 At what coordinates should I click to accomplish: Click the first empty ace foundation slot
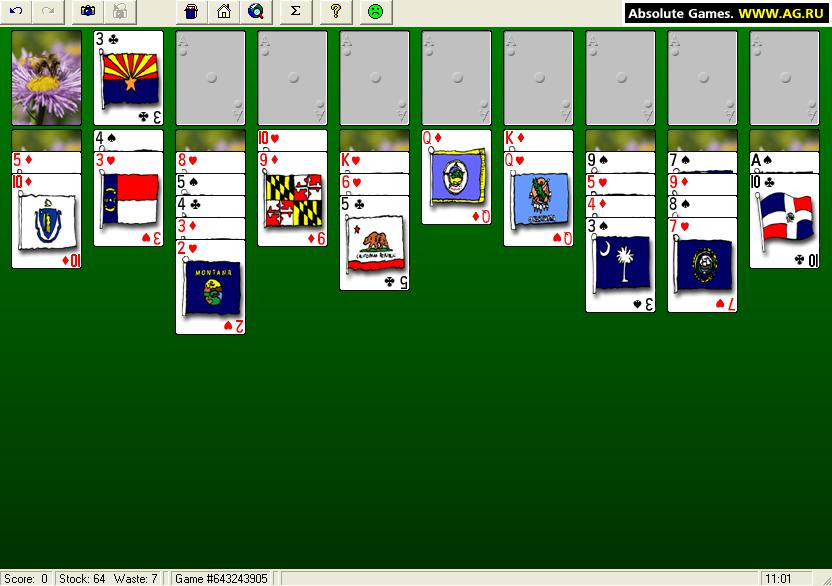[x=210, y=77]
